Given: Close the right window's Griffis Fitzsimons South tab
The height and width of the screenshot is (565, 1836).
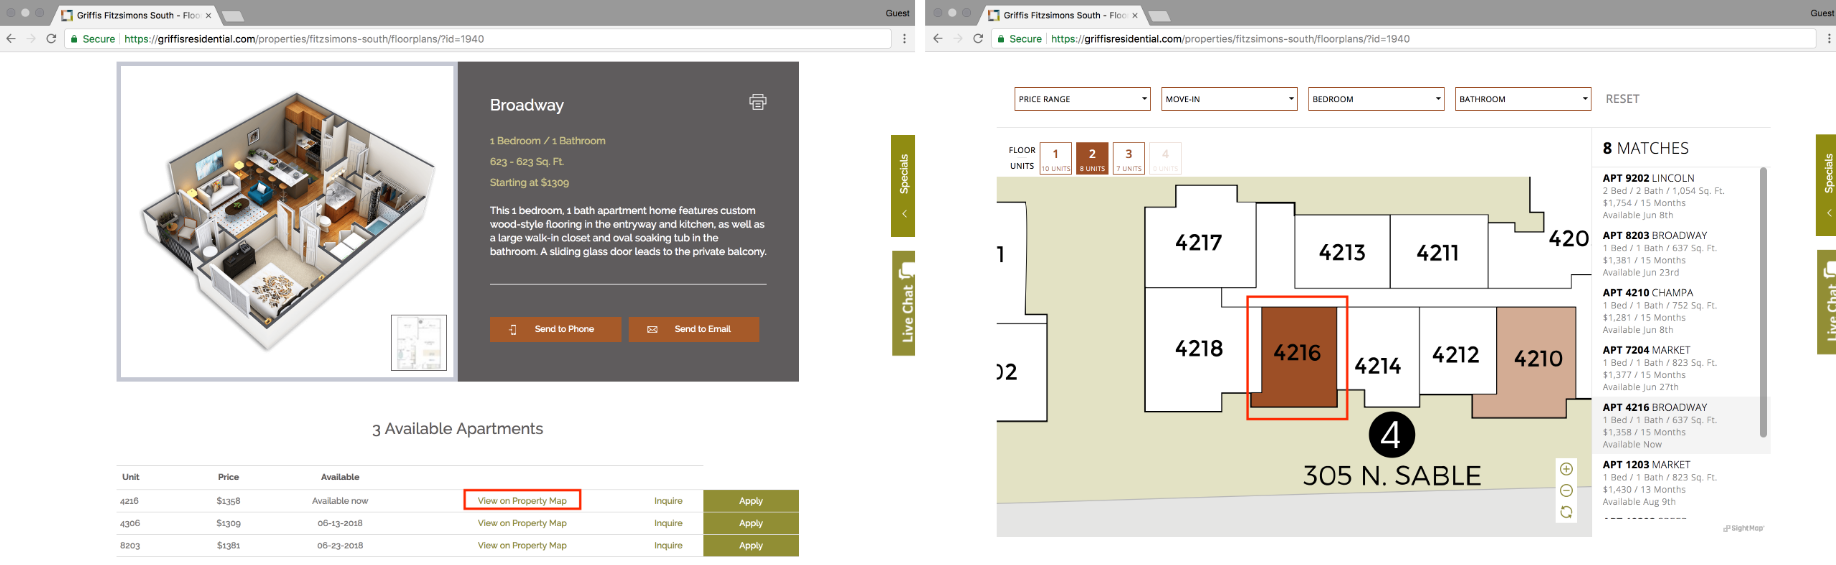Looking at the screenshot, I should click(1135, 15).
